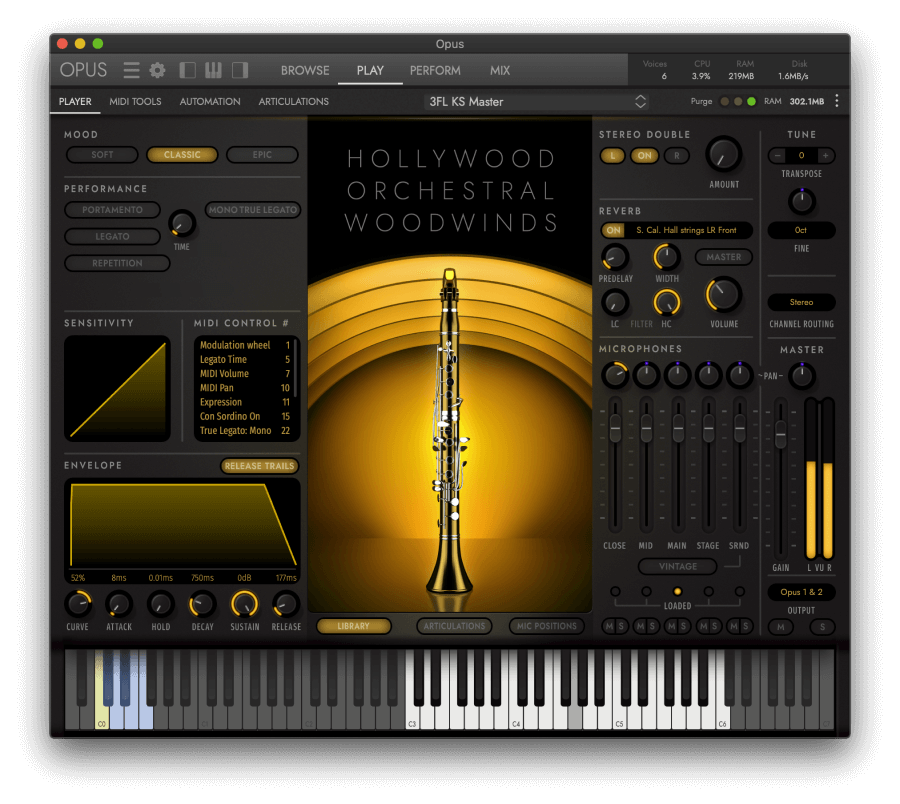Click the Reverb Width knob

coord(666,257)
